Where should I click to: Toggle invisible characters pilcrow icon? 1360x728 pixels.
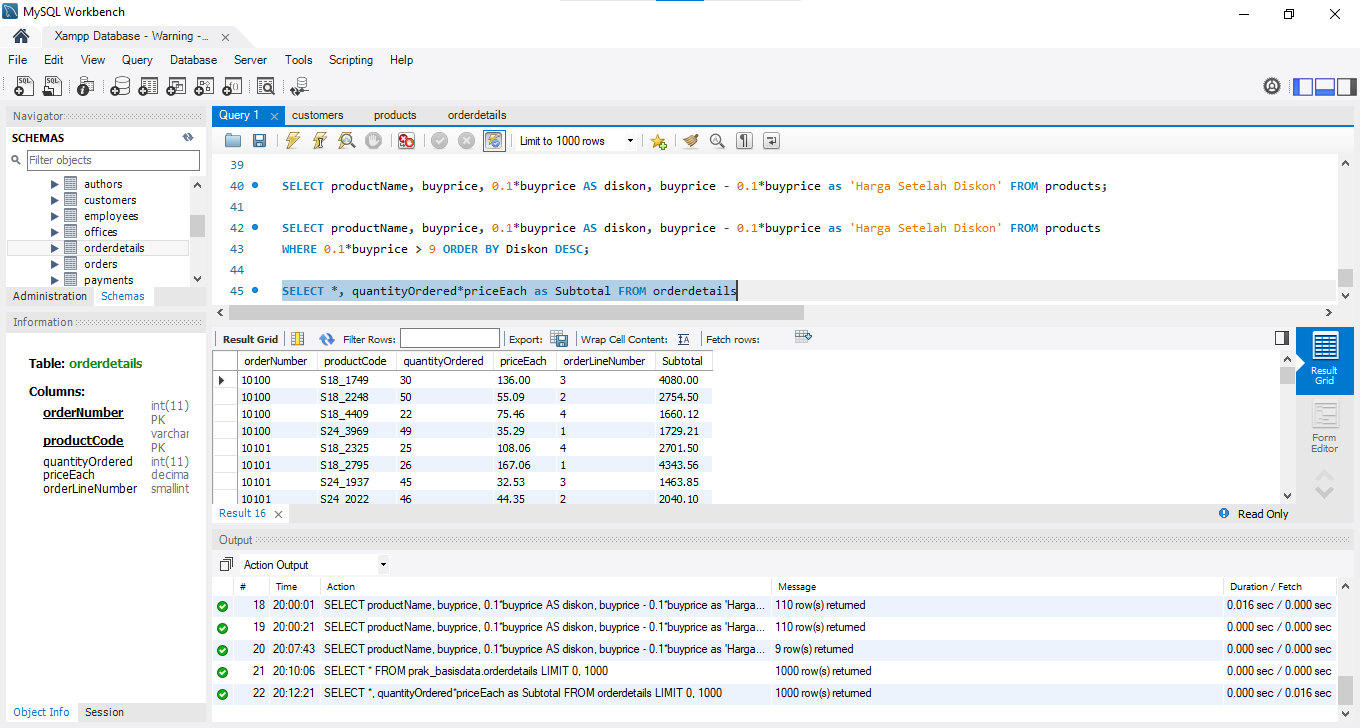click(x=744, y=141)
